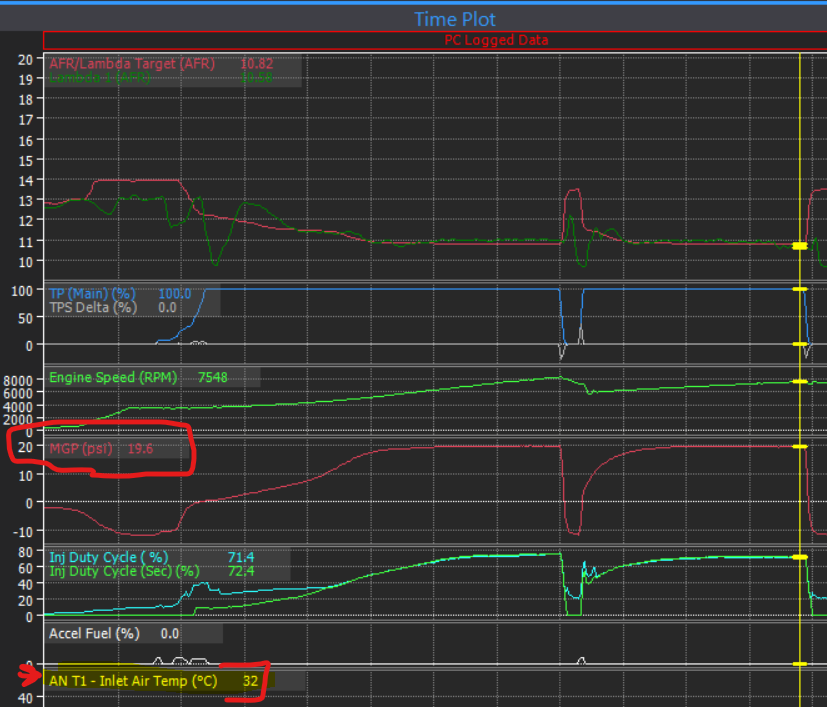
Task: Click the engine speed value 7548
Action: click(213, 378)
